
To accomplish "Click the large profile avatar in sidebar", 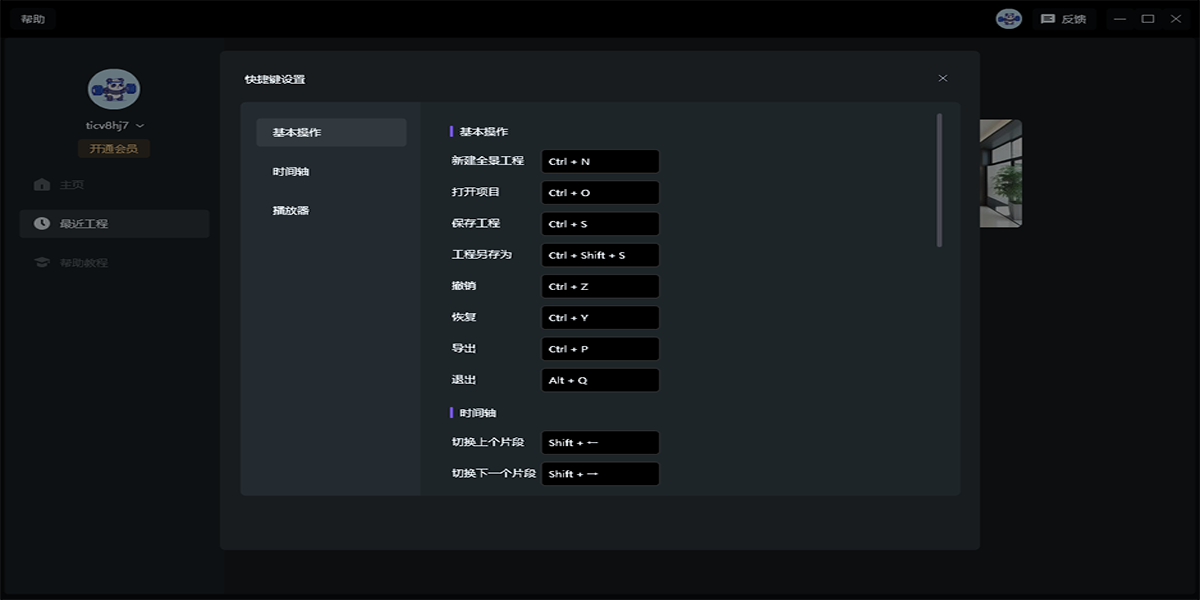I will [x=114, y=89].
